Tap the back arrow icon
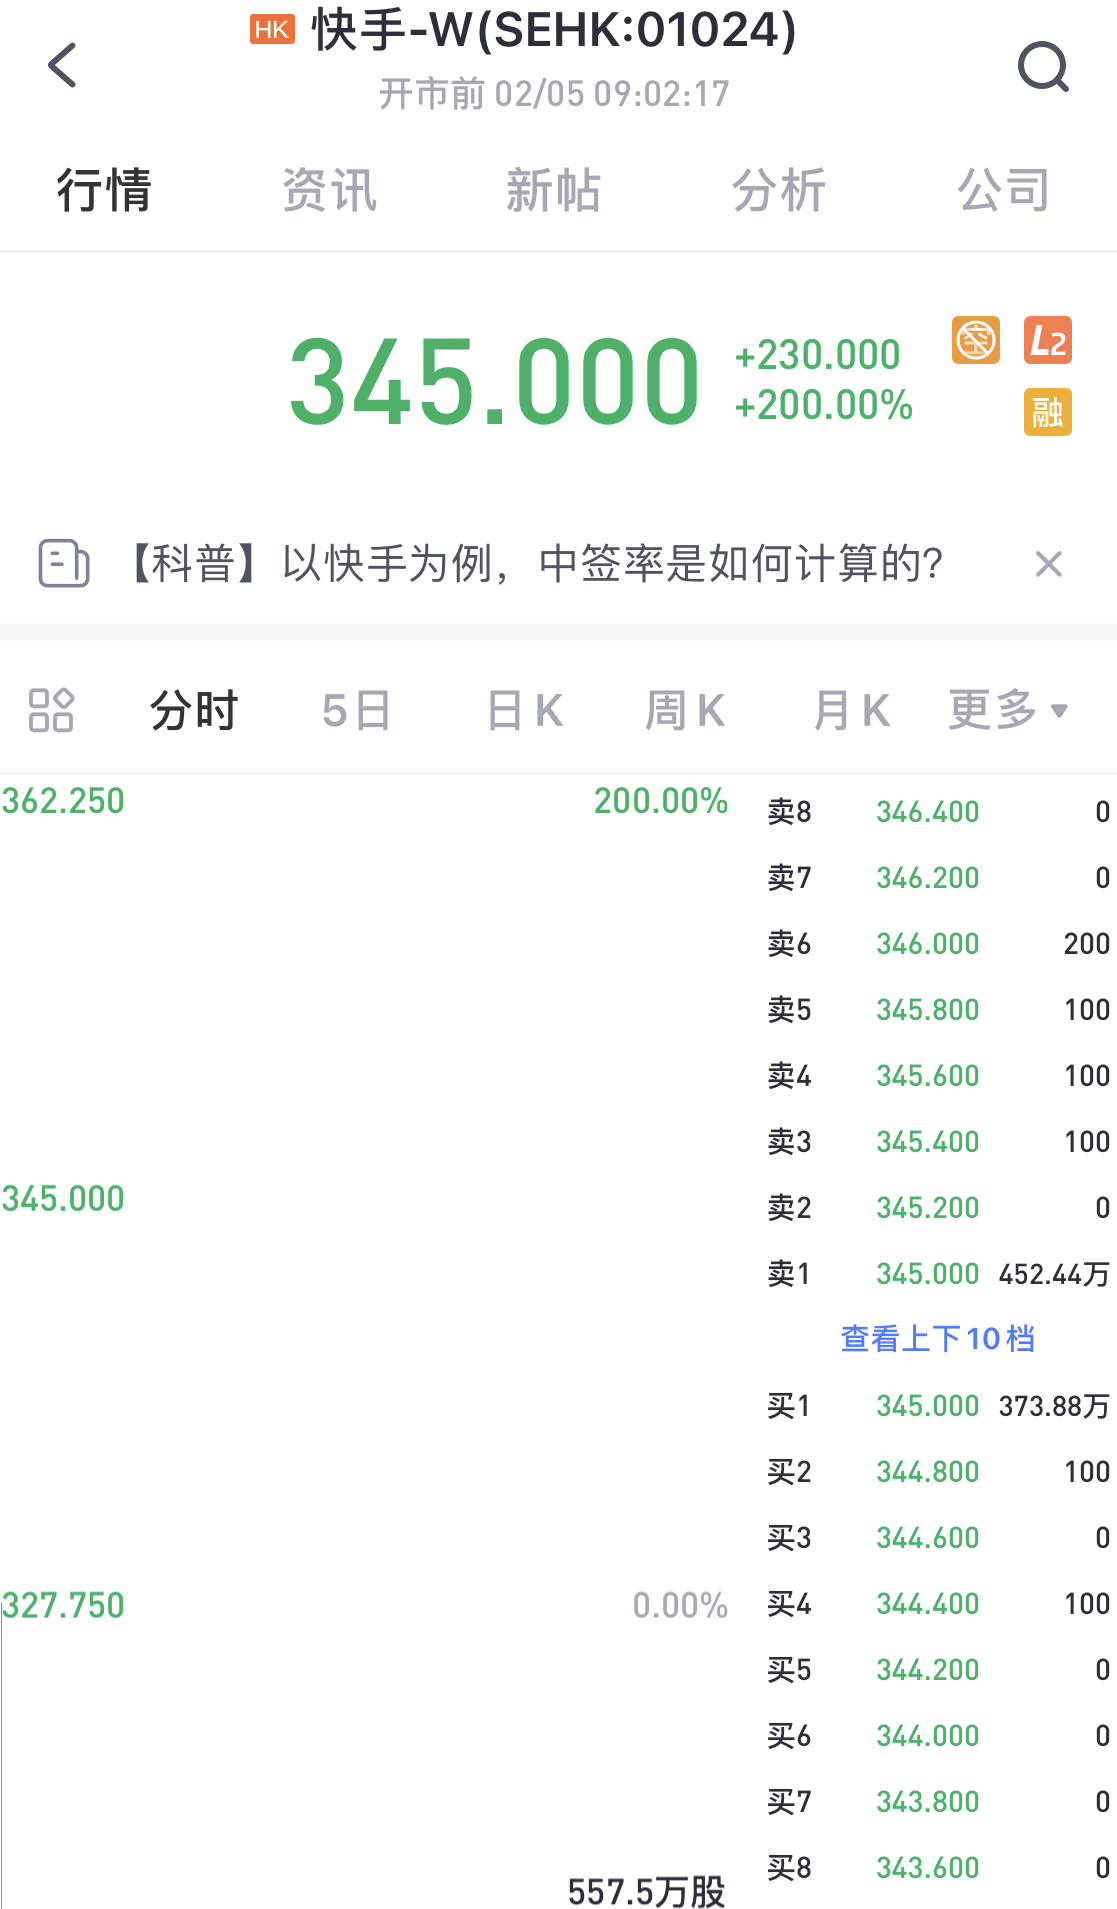The height and width of the screenshot is (1909, 1117). [x=62, y=65]
